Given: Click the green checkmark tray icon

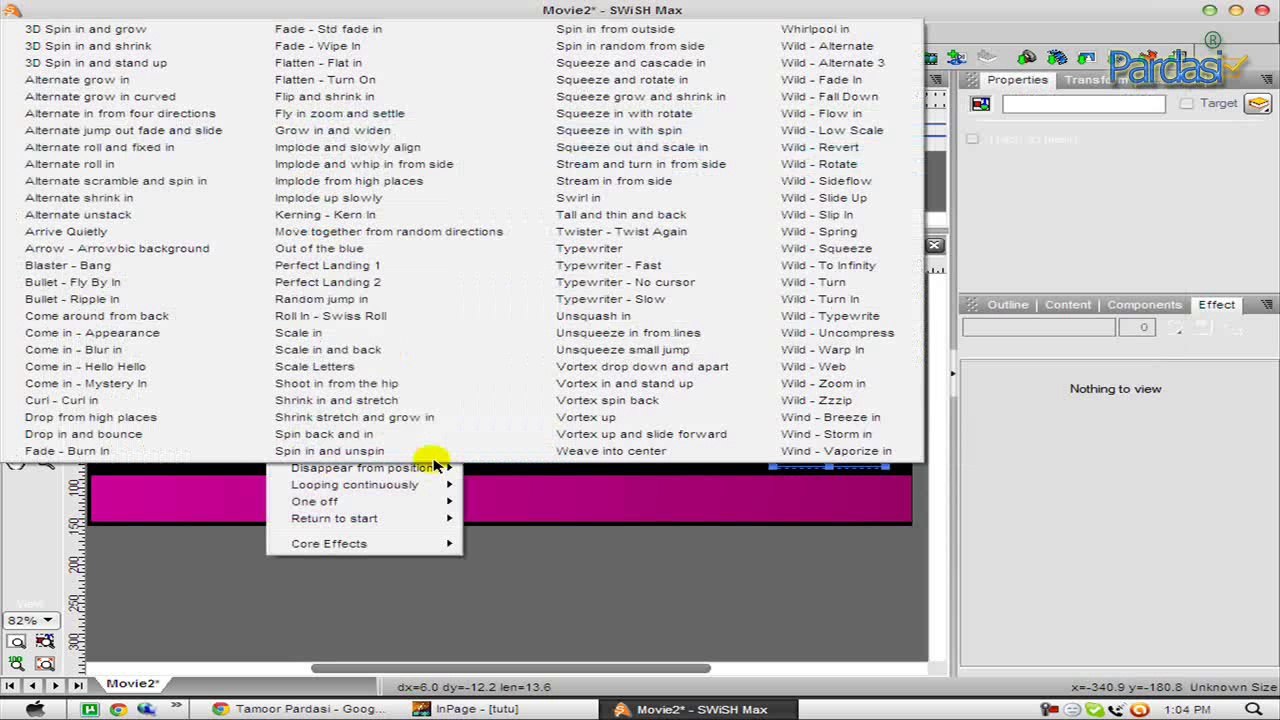Looking at the screenshot, I should tap(1095, 709).
